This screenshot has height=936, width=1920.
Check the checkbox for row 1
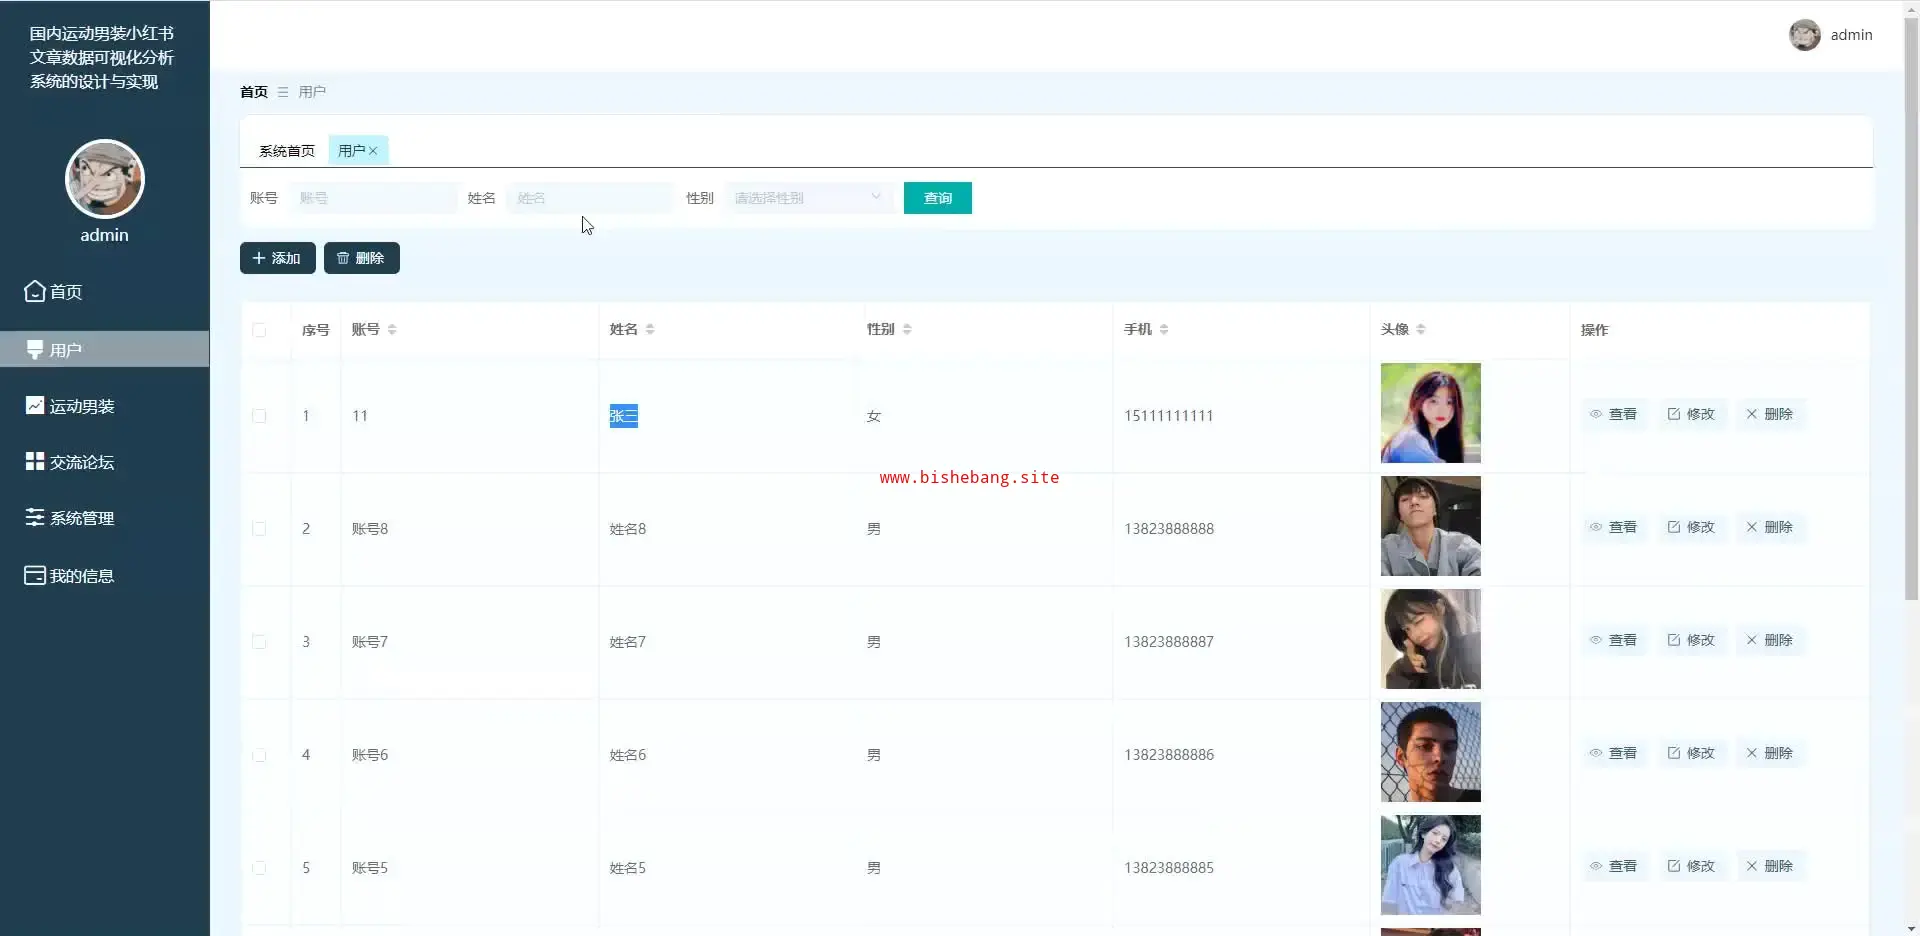click(259, 416)
